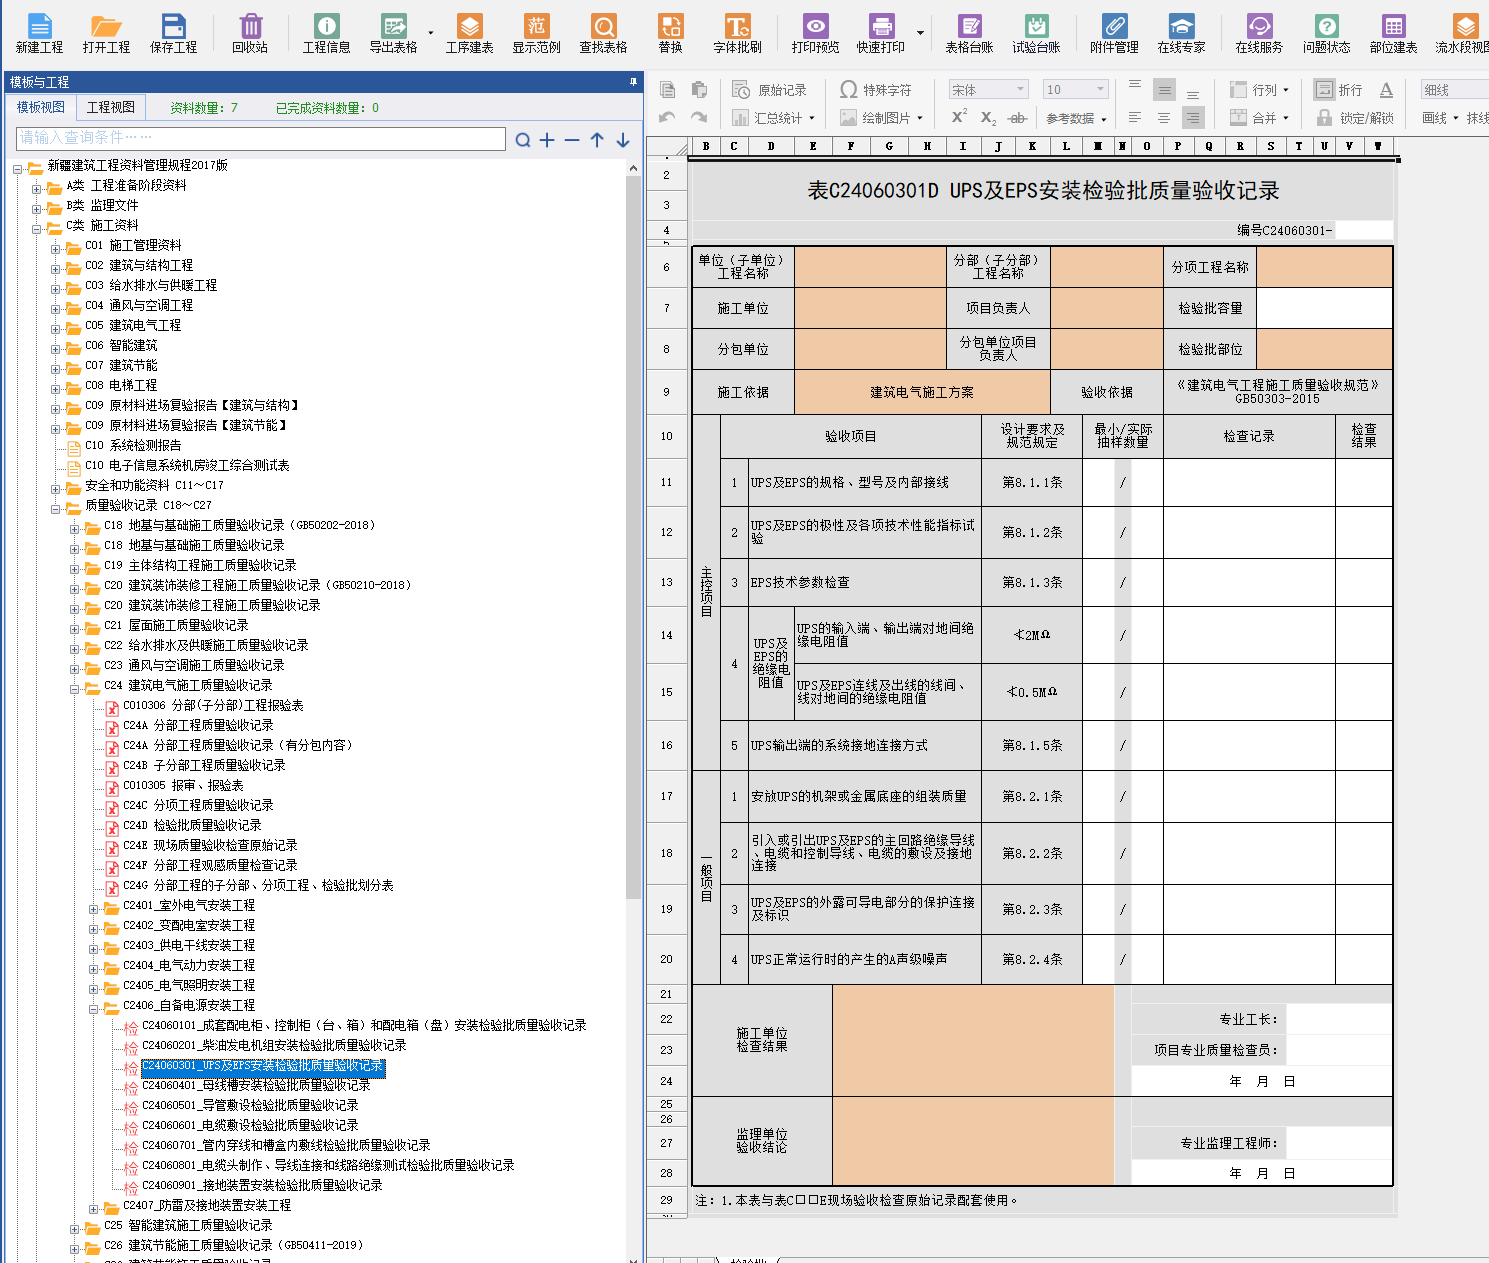Screen dimensions: 1489x1263
Task: Click the copy icon in editing toolbar
Action: 668,90
